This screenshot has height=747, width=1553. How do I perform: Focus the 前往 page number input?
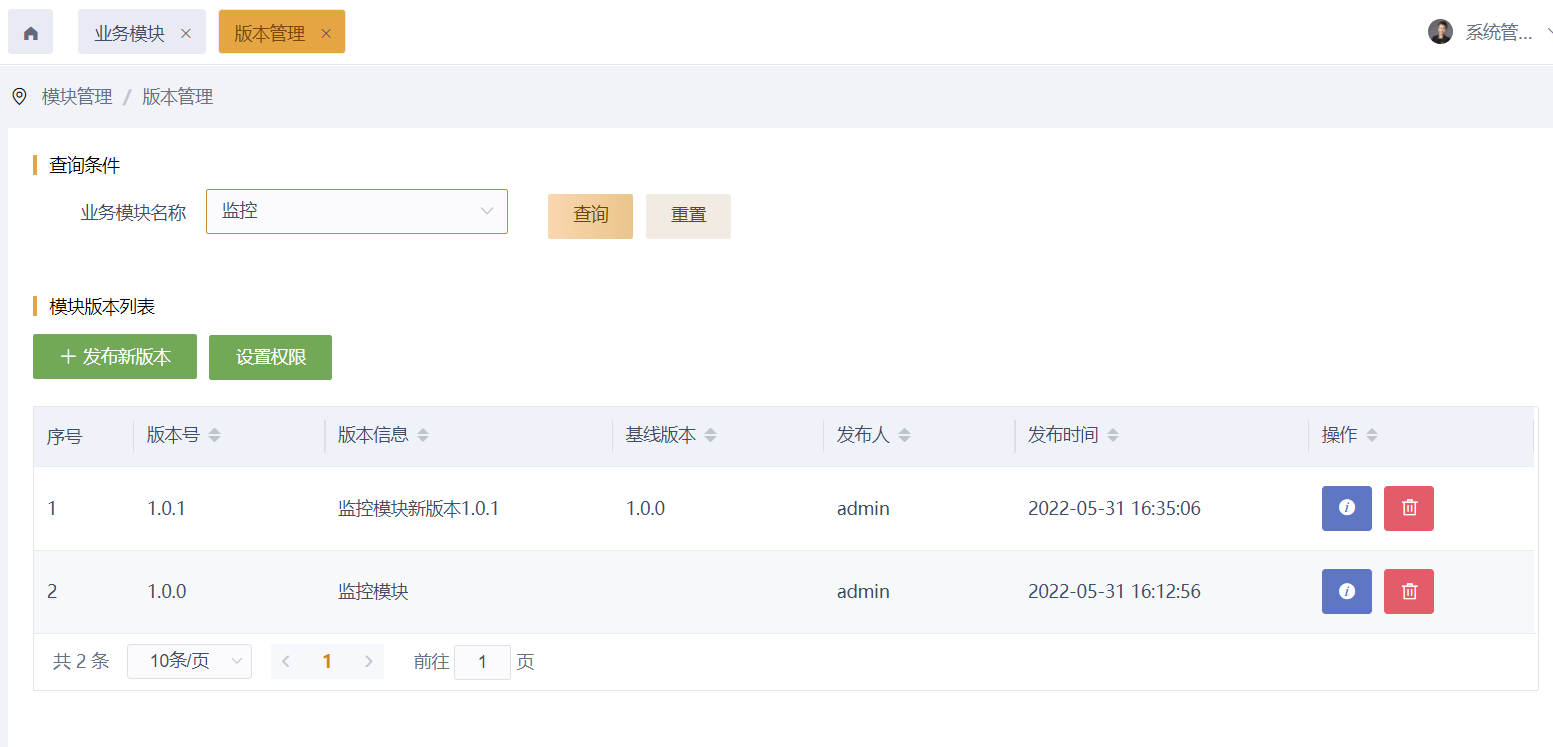click(482, 662)
